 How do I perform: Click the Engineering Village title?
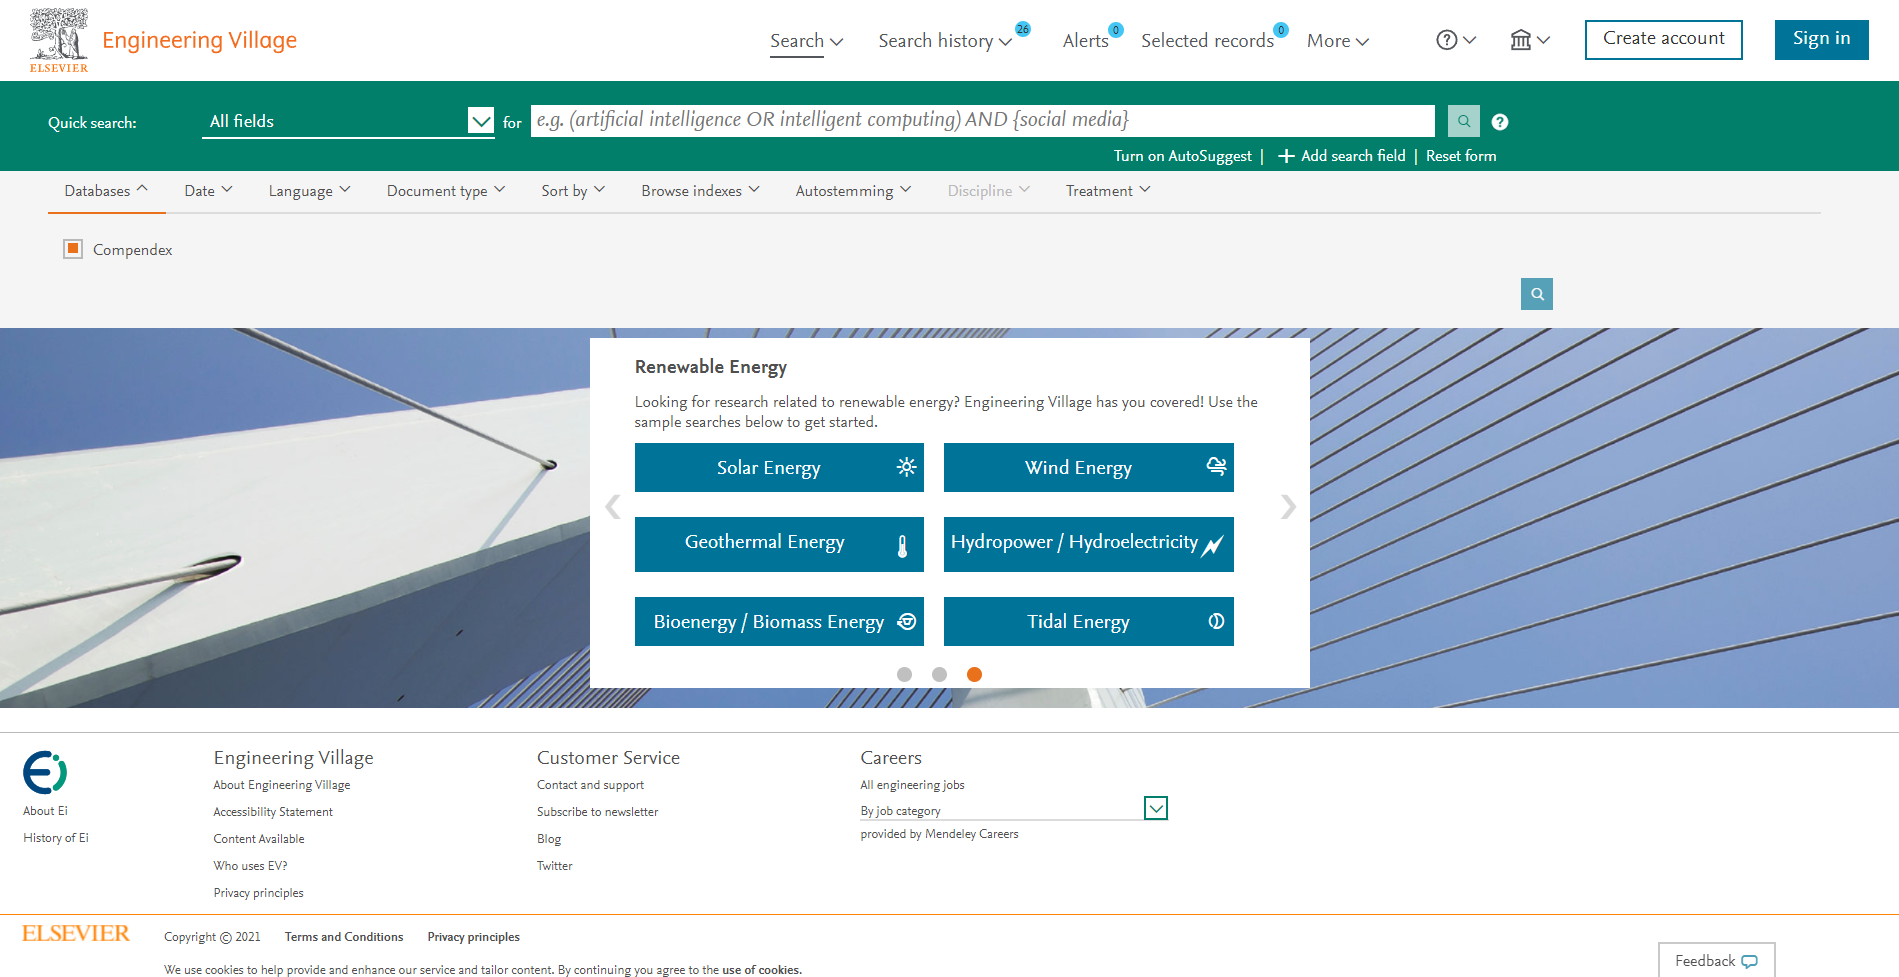pyautogui.click(x=200, y=40)
